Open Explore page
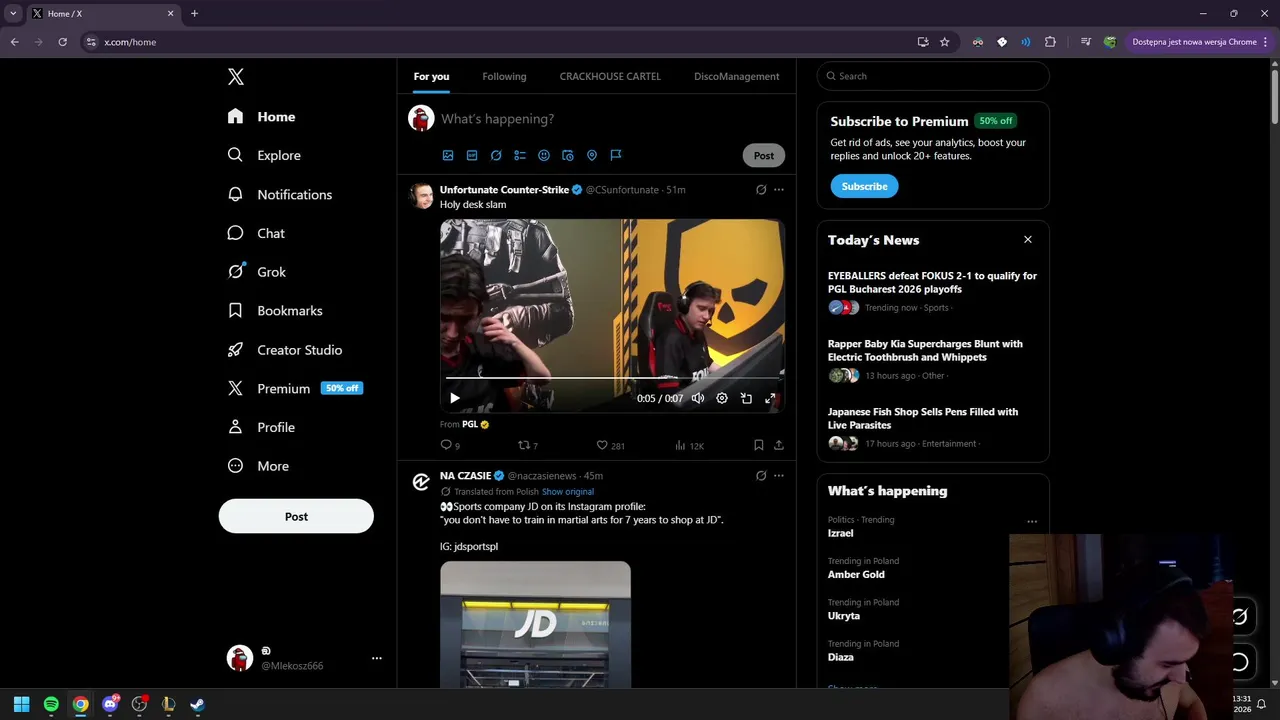 (x=264, y=155)
